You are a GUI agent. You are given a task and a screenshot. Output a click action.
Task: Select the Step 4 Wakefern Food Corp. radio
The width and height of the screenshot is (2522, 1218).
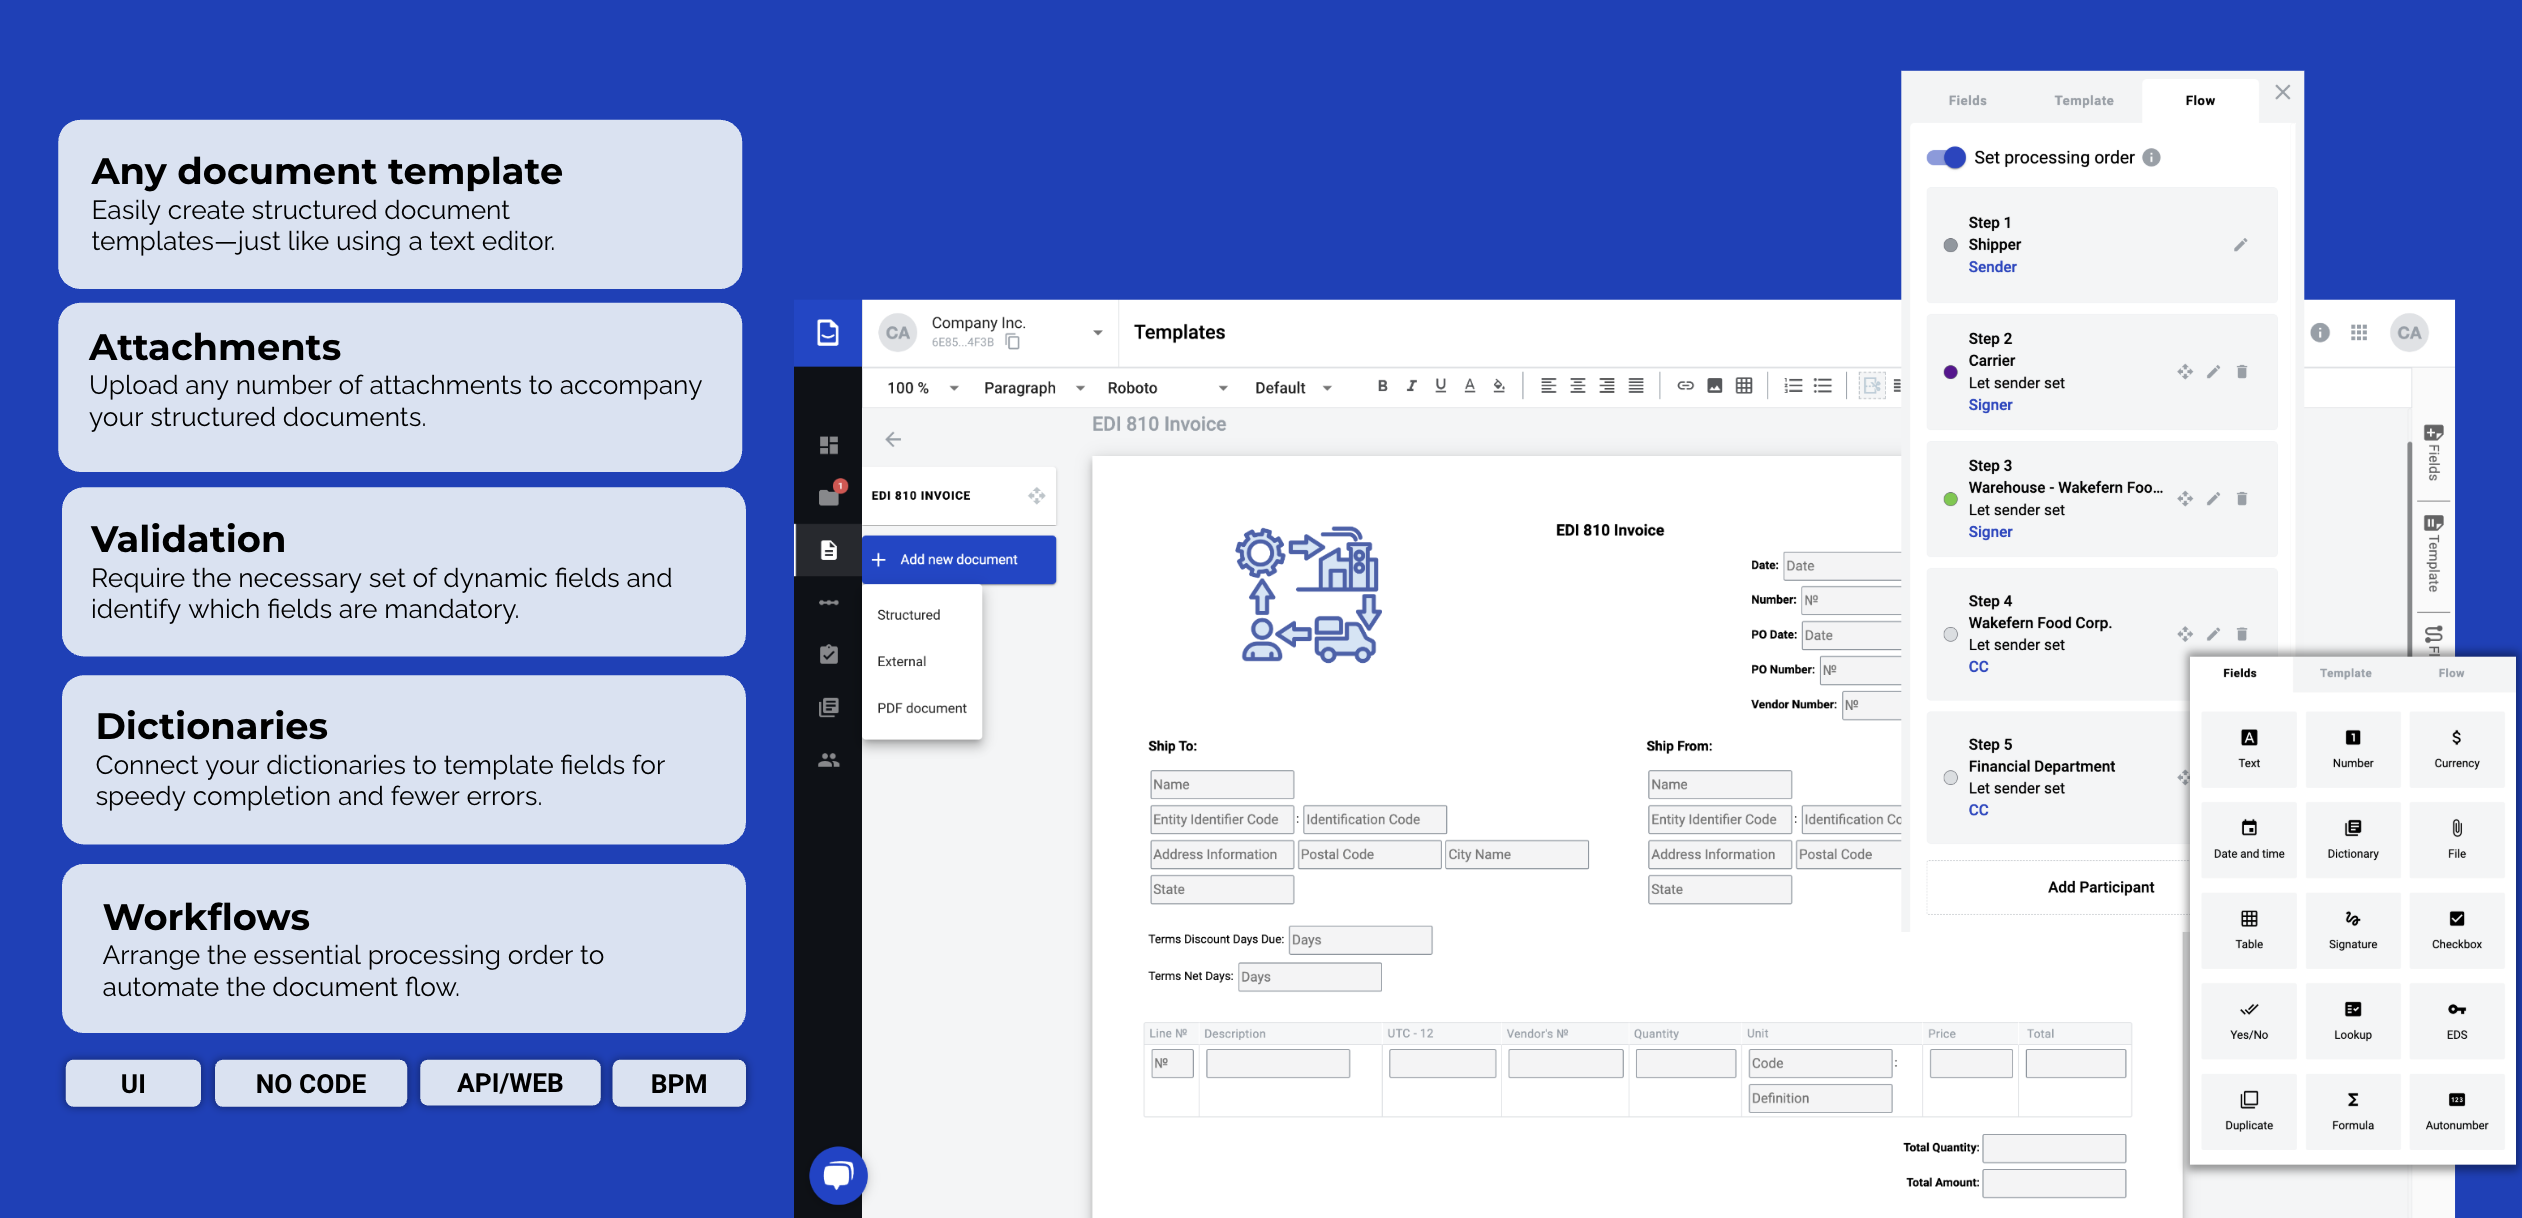[1950, 634]
